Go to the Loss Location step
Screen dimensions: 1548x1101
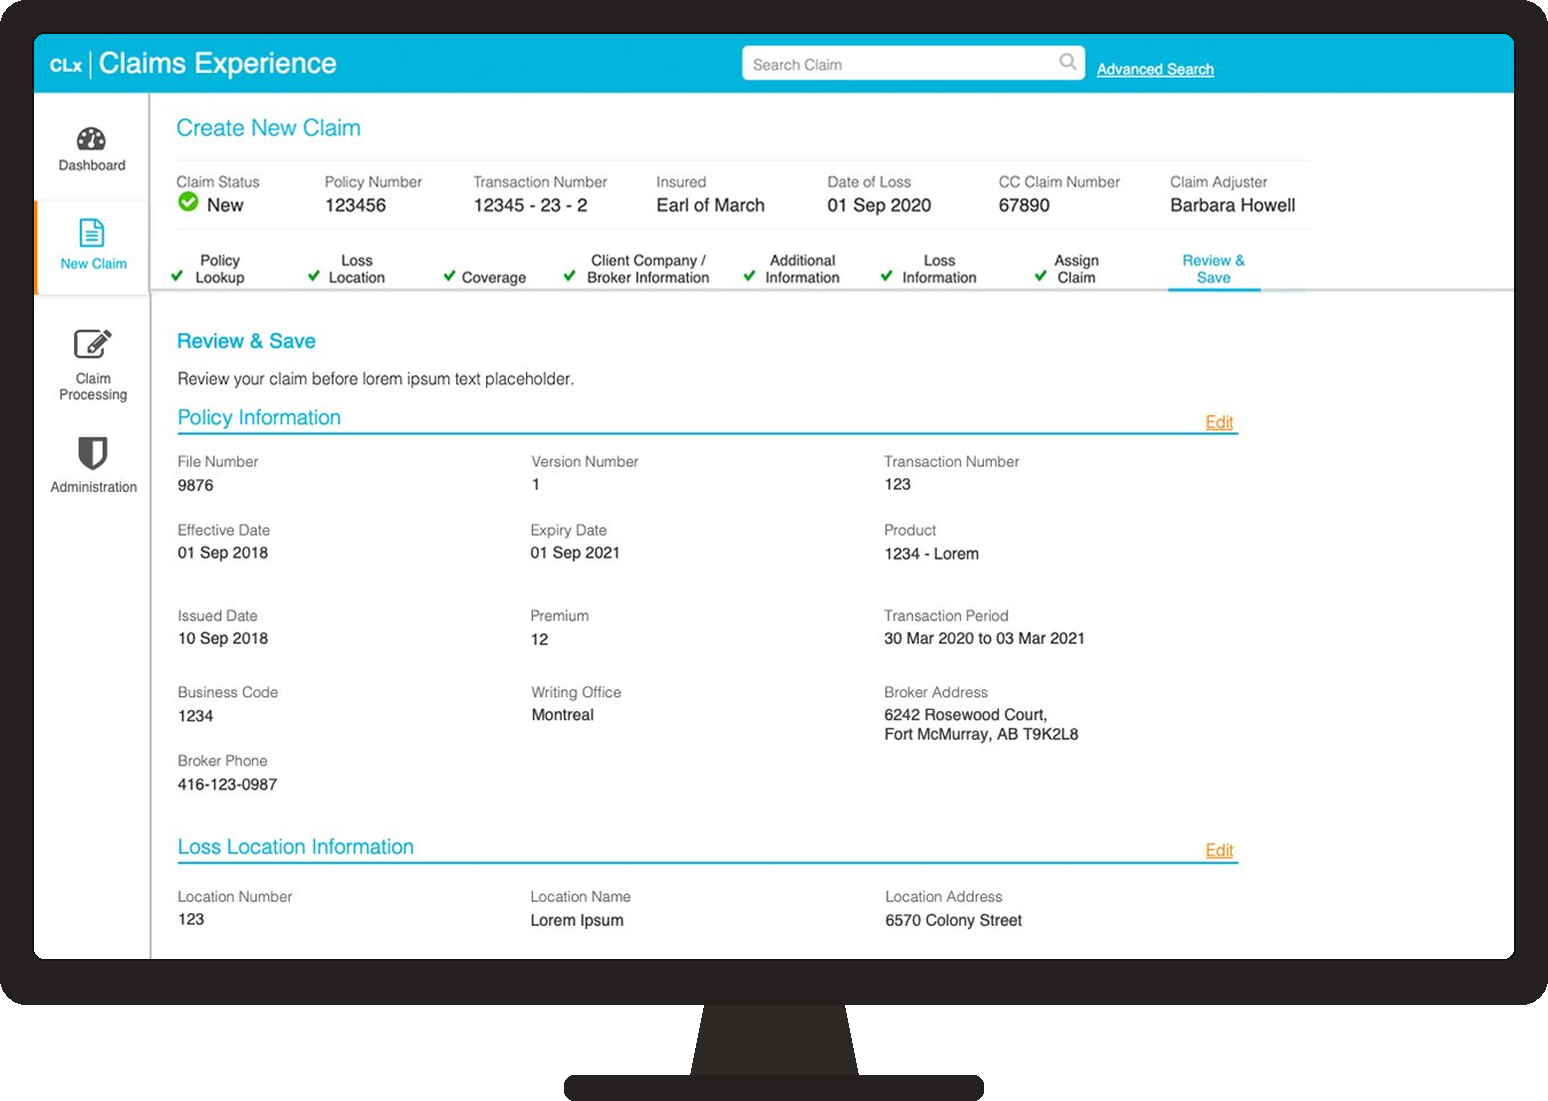[357, 269]
